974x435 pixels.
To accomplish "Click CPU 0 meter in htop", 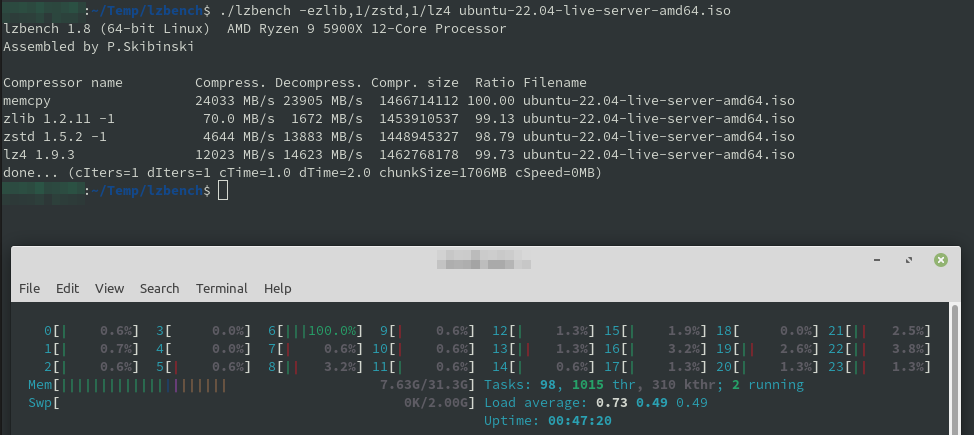I will pyautogui.click(x=92, y=331).
